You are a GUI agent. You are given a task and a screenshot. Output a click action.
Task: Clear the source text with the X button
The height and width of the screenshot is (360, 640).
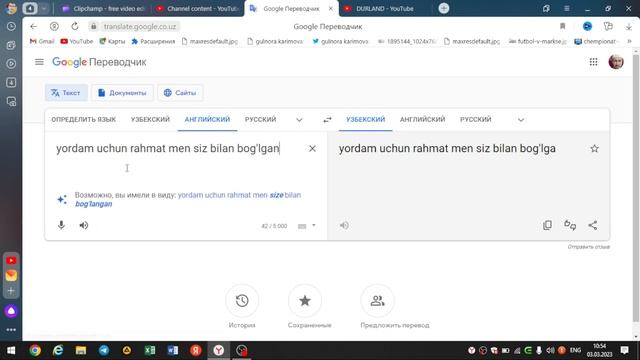pyautogui.click(x=312, y=149)
